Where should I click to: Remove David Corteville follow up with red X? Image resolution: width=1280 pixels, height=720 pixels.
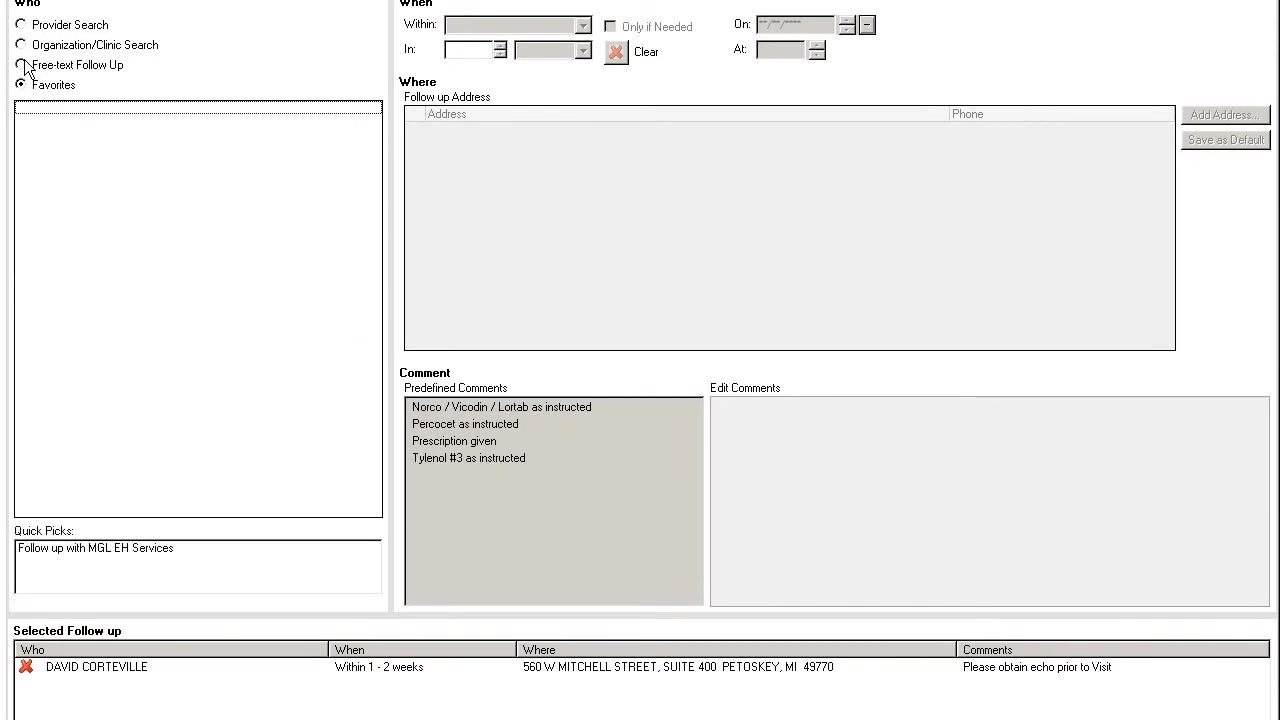pos(26,667)
